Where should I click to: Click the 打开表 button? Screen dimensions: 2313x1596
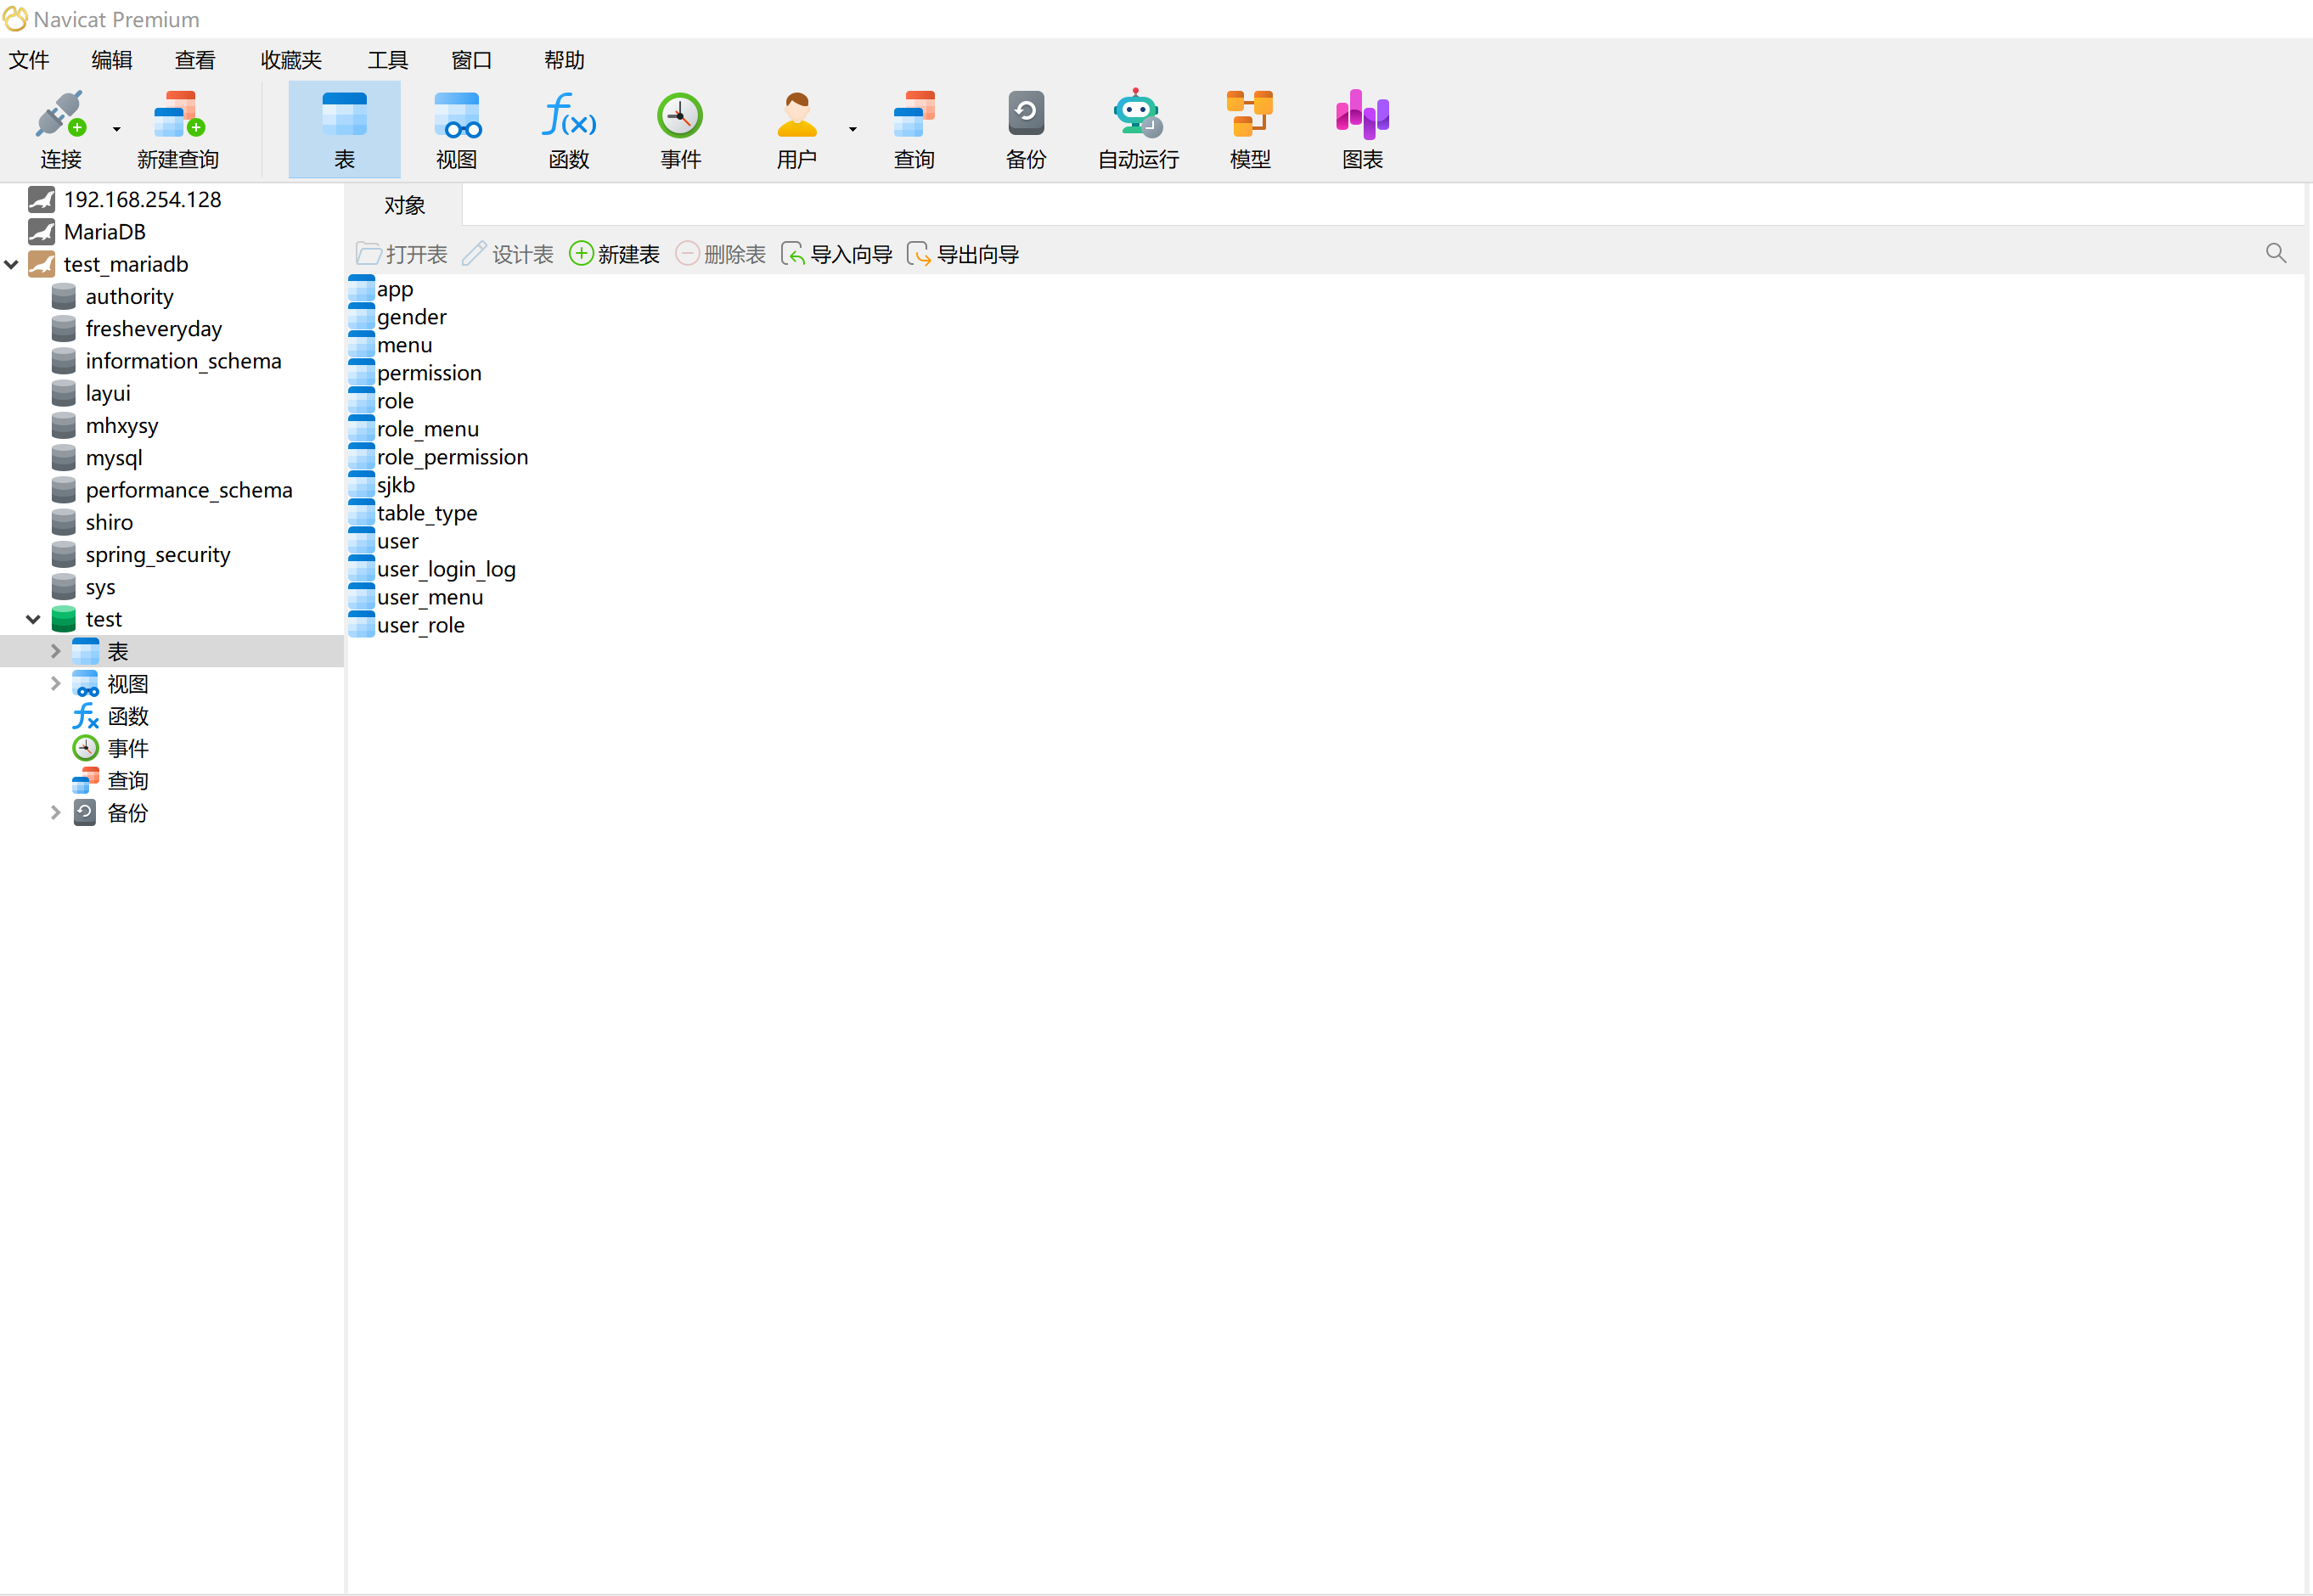click(x=402, y=254)
